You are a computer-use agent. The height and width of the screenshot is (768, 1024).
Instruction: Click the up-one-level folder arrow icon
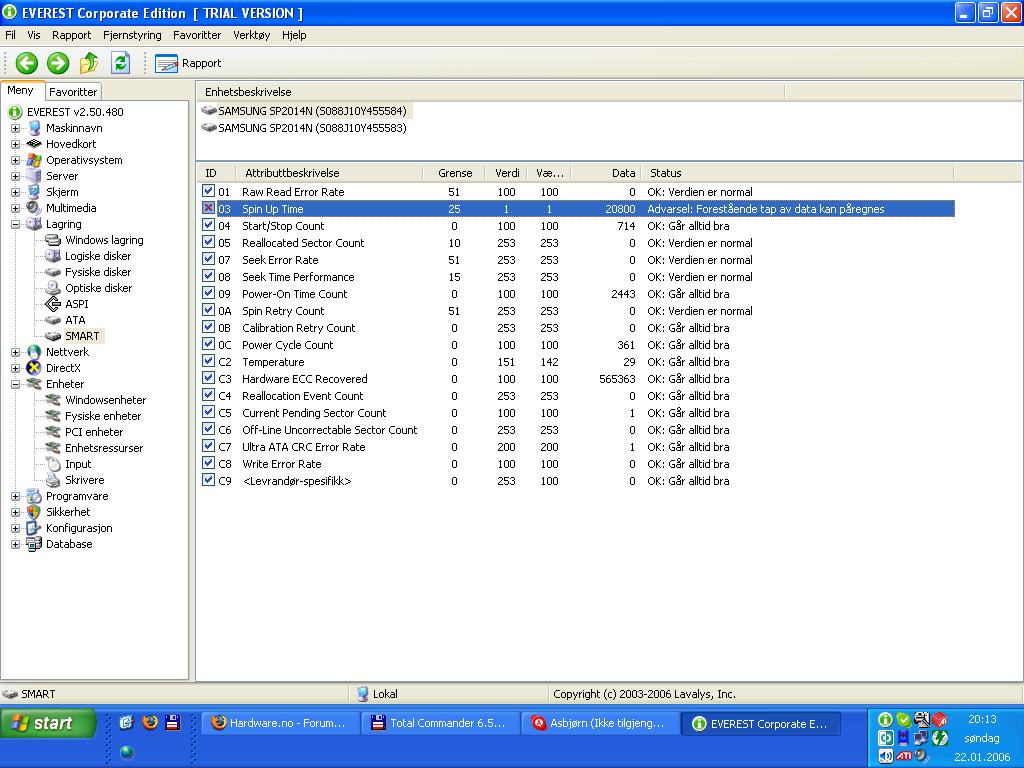tap(89, 63)
